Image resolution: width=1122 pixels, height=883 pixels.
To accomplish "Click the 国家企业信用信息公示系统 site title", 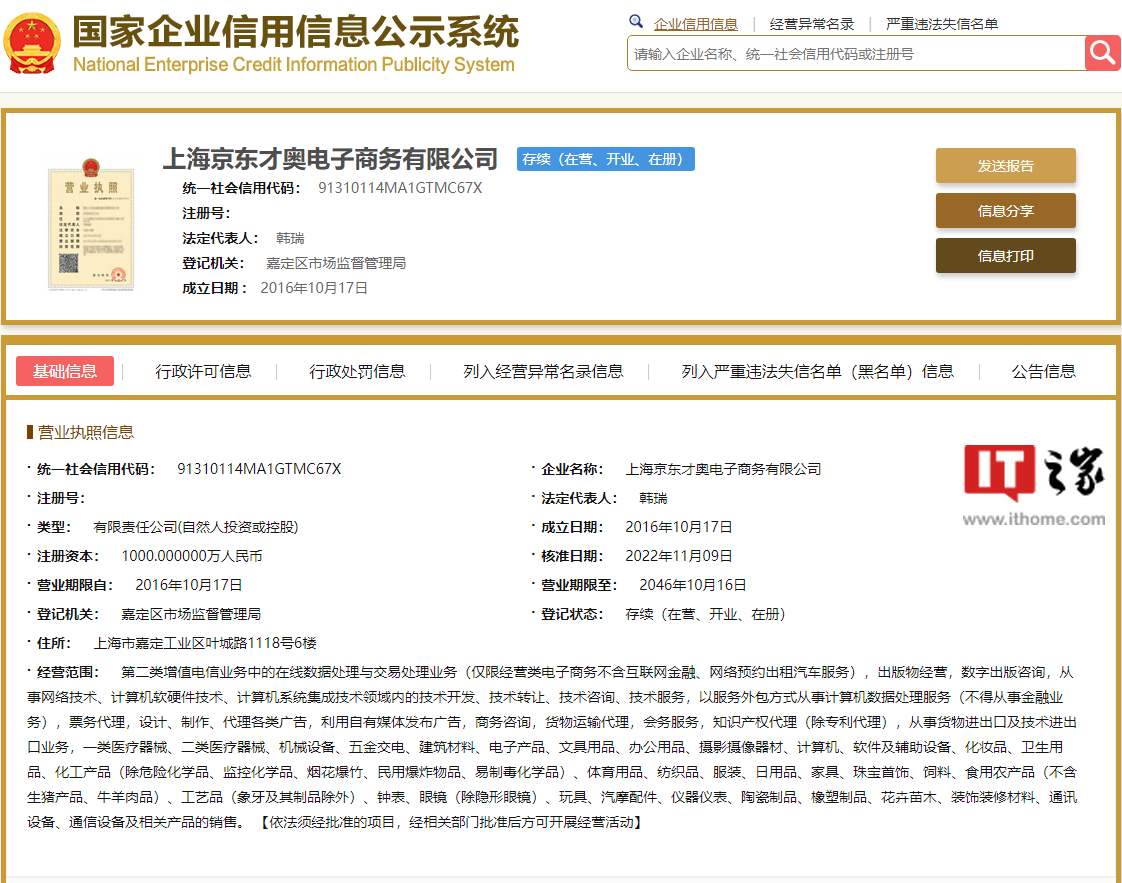I will click(x=296, y=31).
